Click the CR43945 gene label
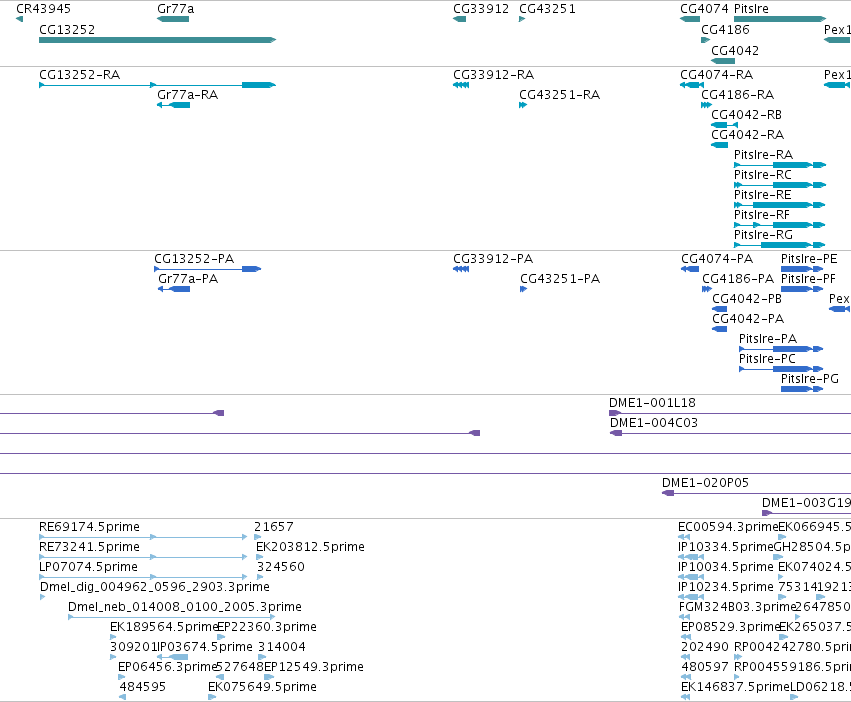This screenshot has height=702, width=851. (43, 9)
